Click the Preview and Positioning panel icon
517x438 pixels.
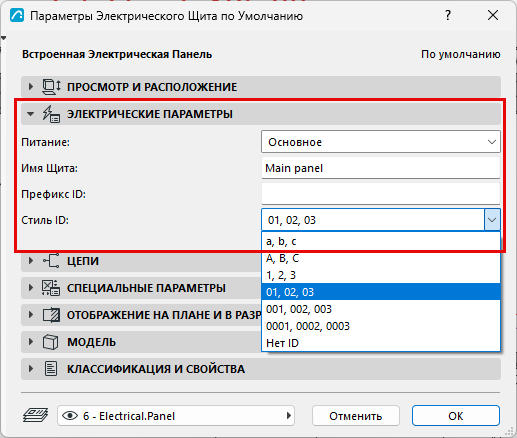51,87
